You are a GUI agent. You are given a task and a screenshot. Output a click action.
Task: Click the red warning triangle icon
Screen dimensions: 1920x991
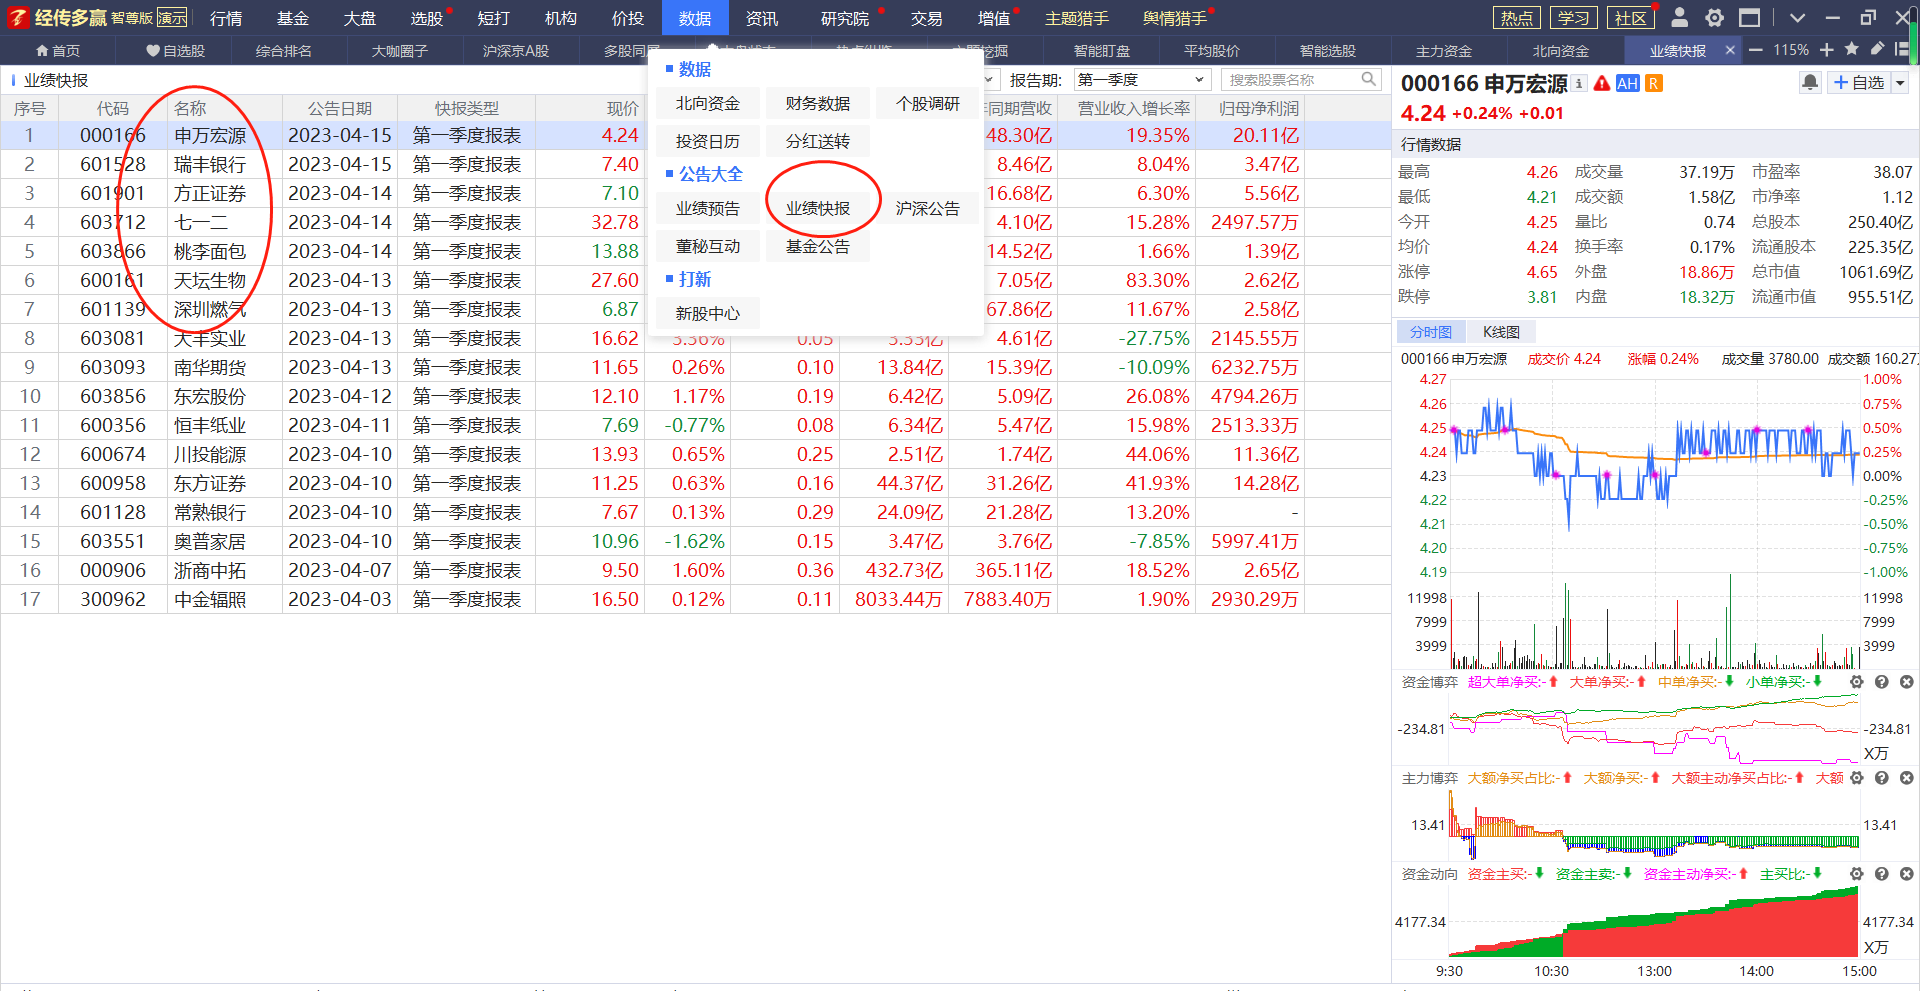point(1602,84)
